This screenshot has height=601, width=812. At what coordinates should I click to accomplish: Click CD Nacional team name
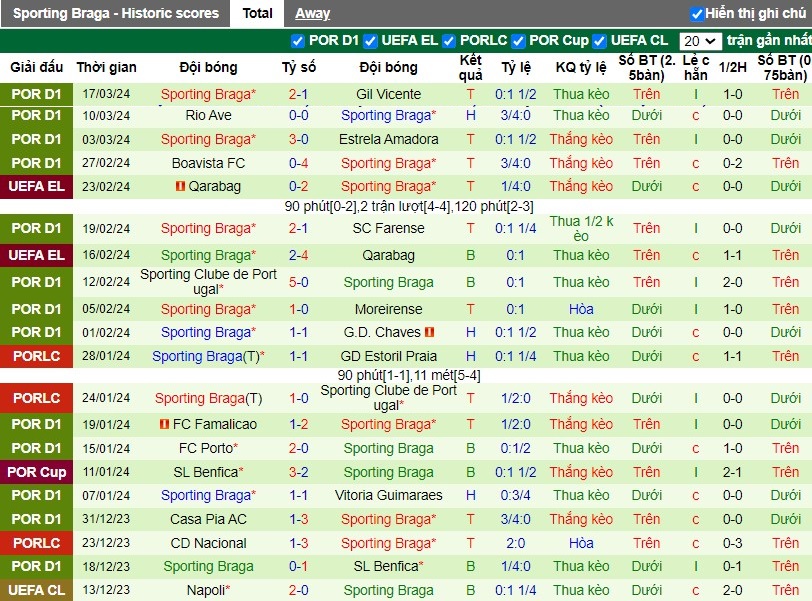click(x=208, y=543)
